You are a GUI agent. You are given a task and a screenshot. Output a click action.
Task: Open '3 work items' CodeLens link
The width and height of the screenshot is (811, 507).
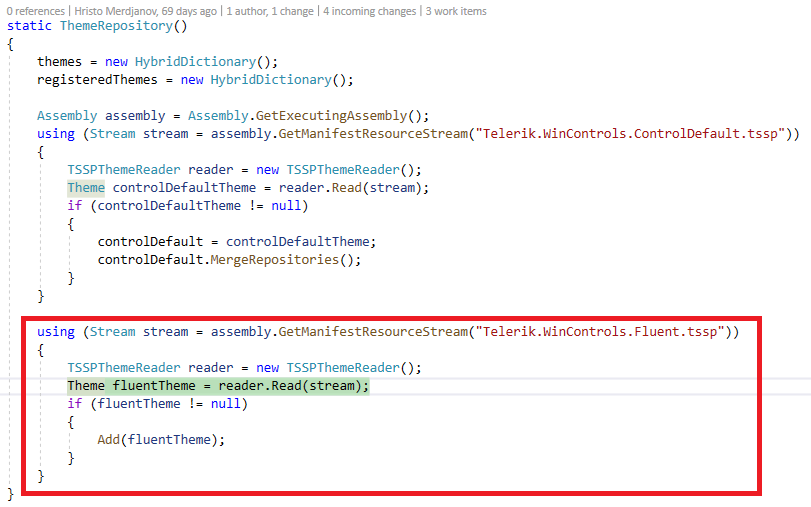[456, 11]
